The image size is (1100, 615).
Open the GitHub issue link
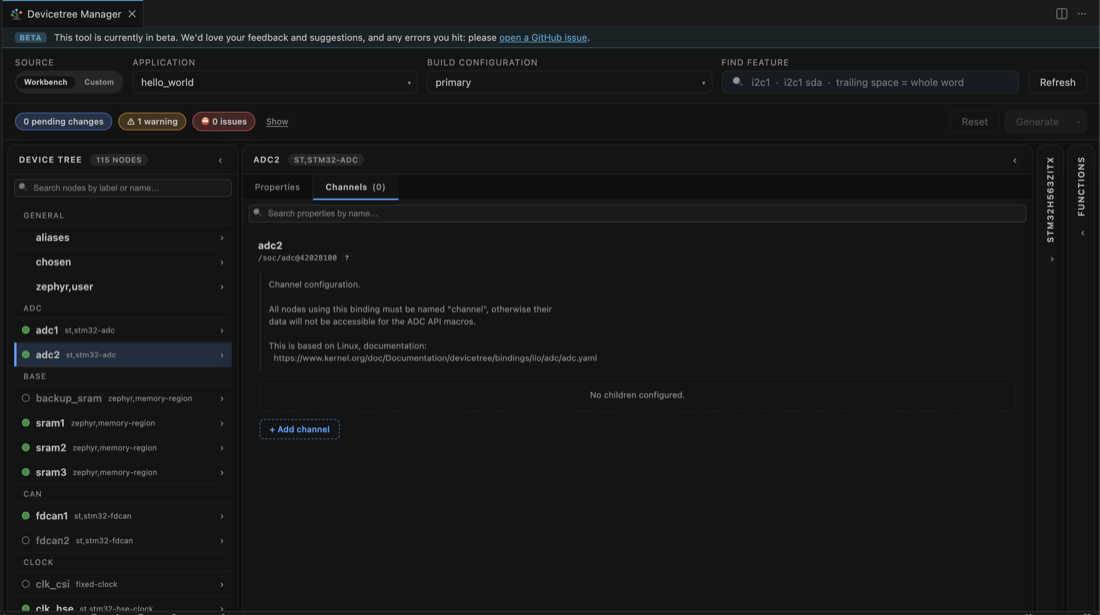pos(543,38)
